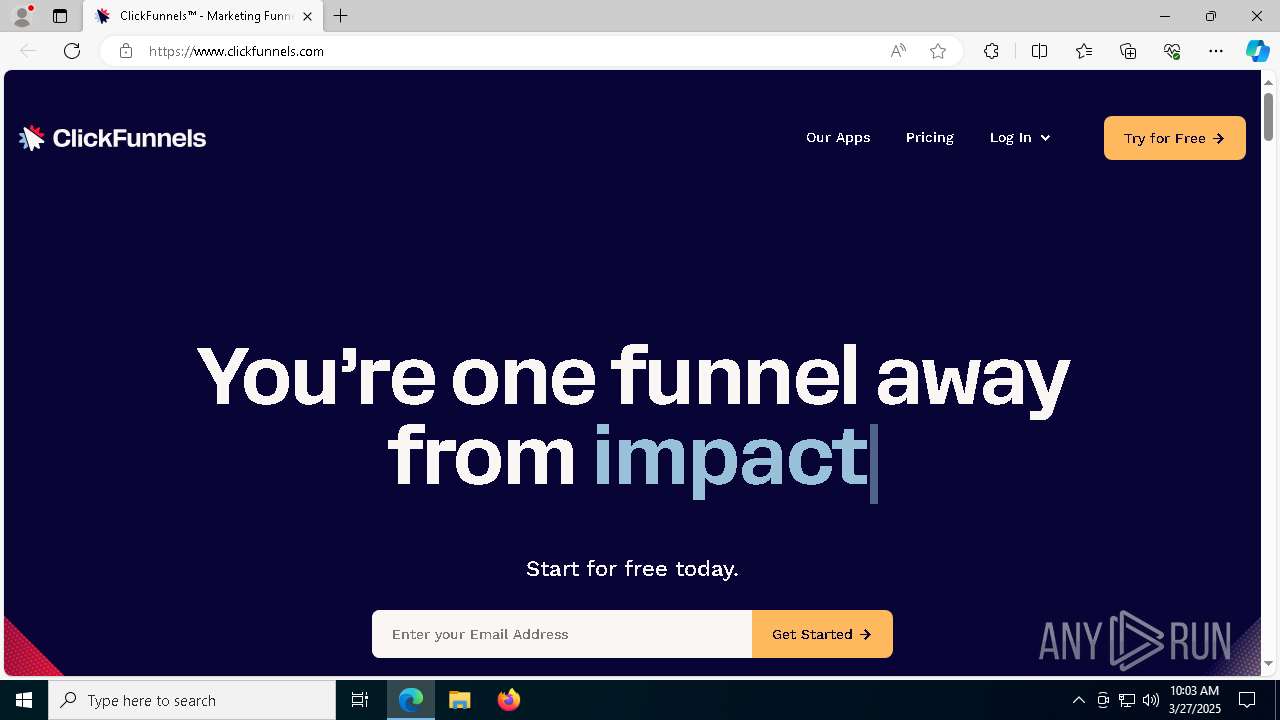Click the address bar URL

pos(236,51)
